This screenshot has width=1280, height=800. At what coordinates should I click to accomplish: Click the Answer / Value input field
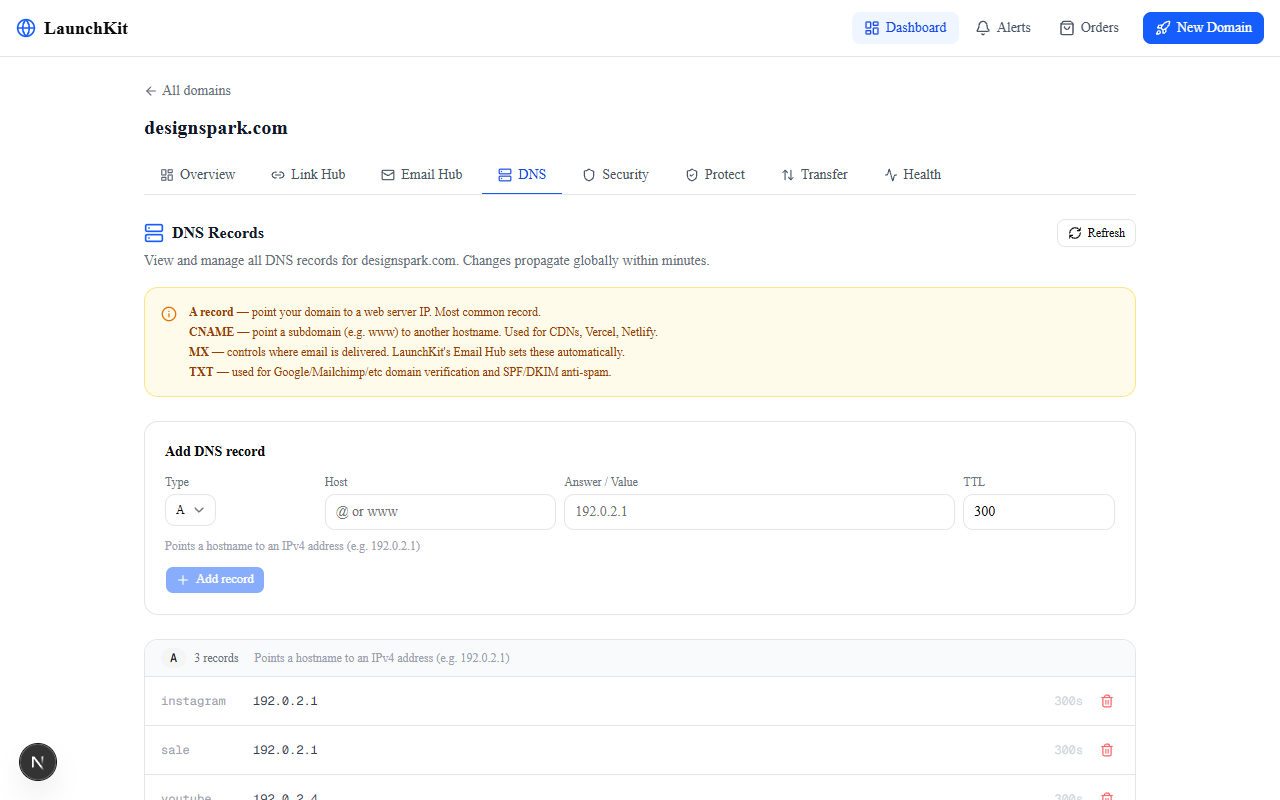(x=759, y=511)
